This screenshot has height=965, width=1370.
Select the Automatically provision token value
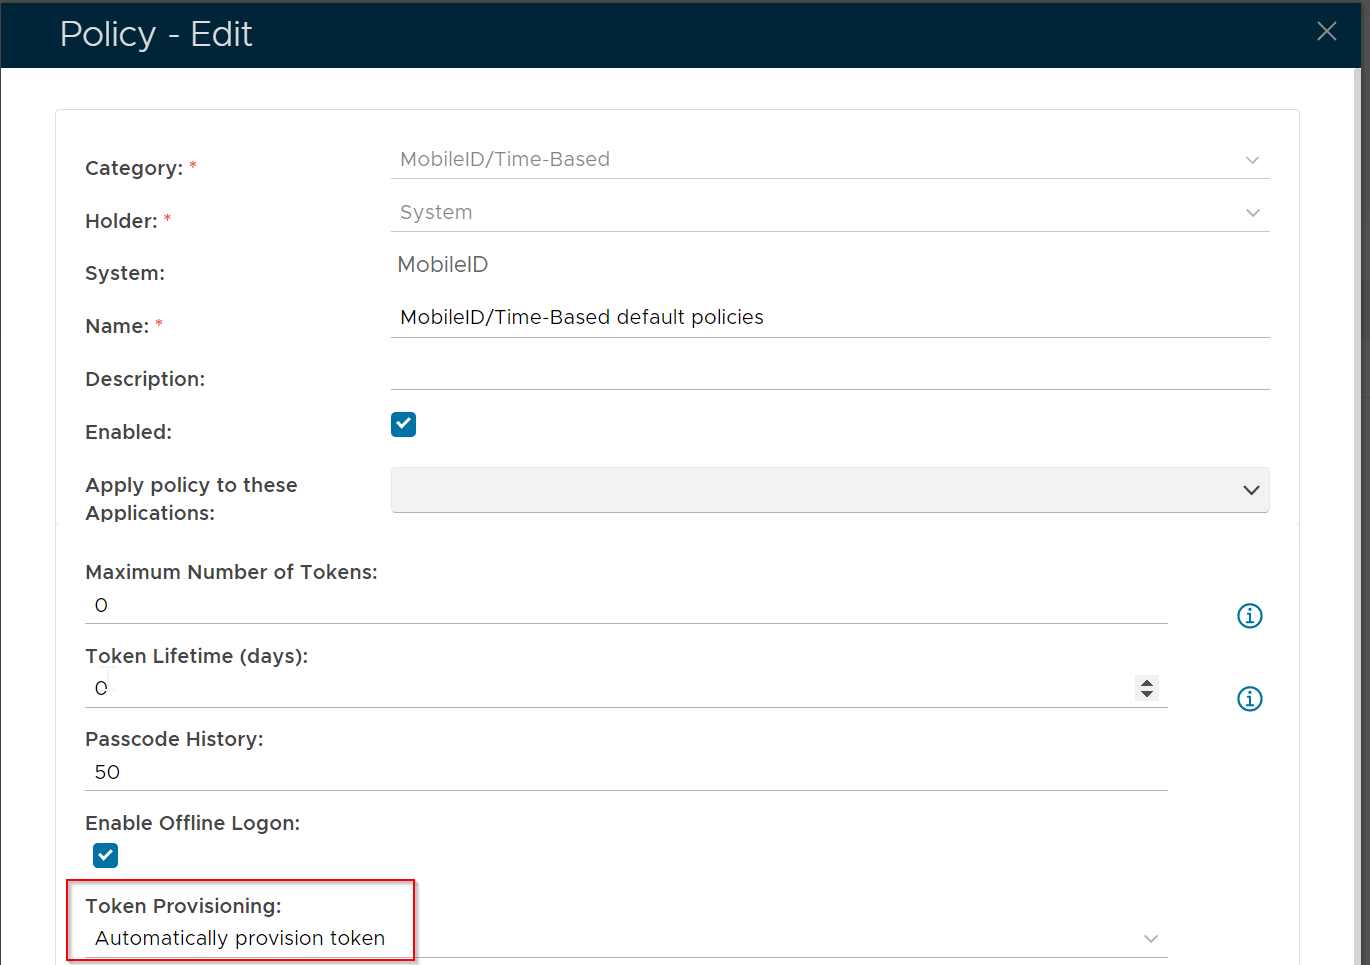click(240, 939)
